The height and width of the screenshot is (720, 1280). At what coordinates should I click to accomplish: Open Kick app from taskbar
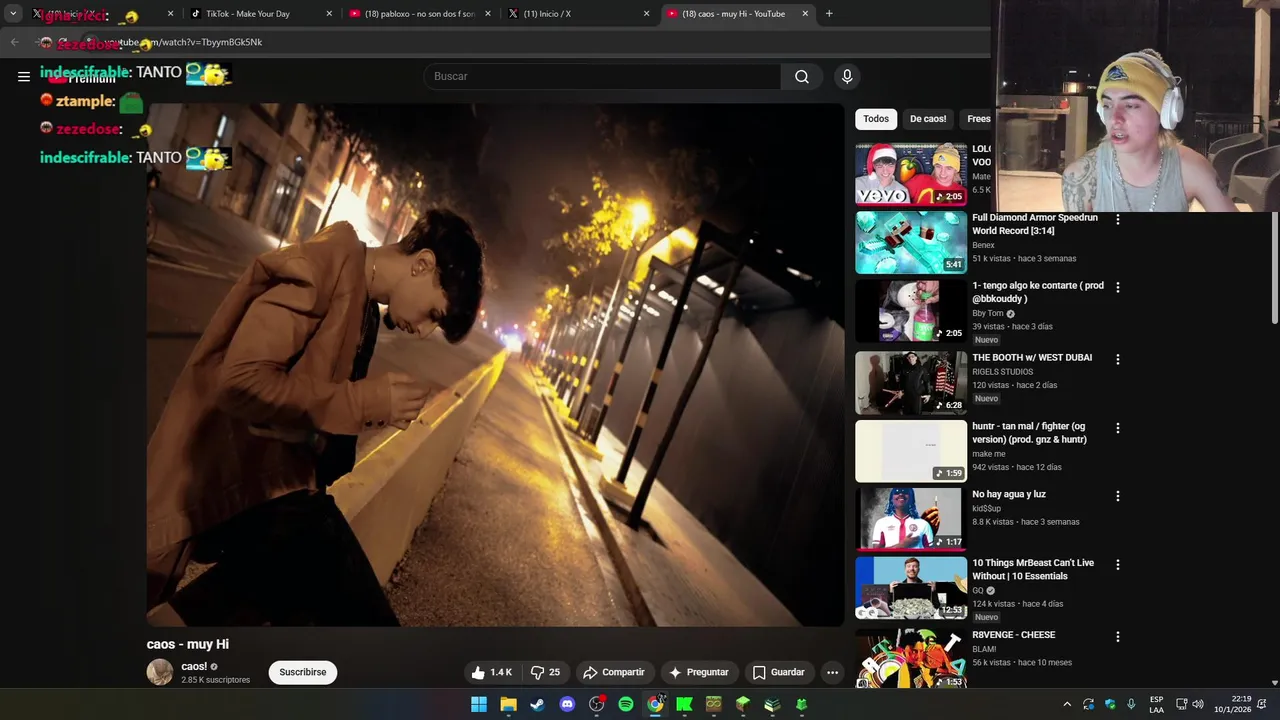(x=684, y=704)
